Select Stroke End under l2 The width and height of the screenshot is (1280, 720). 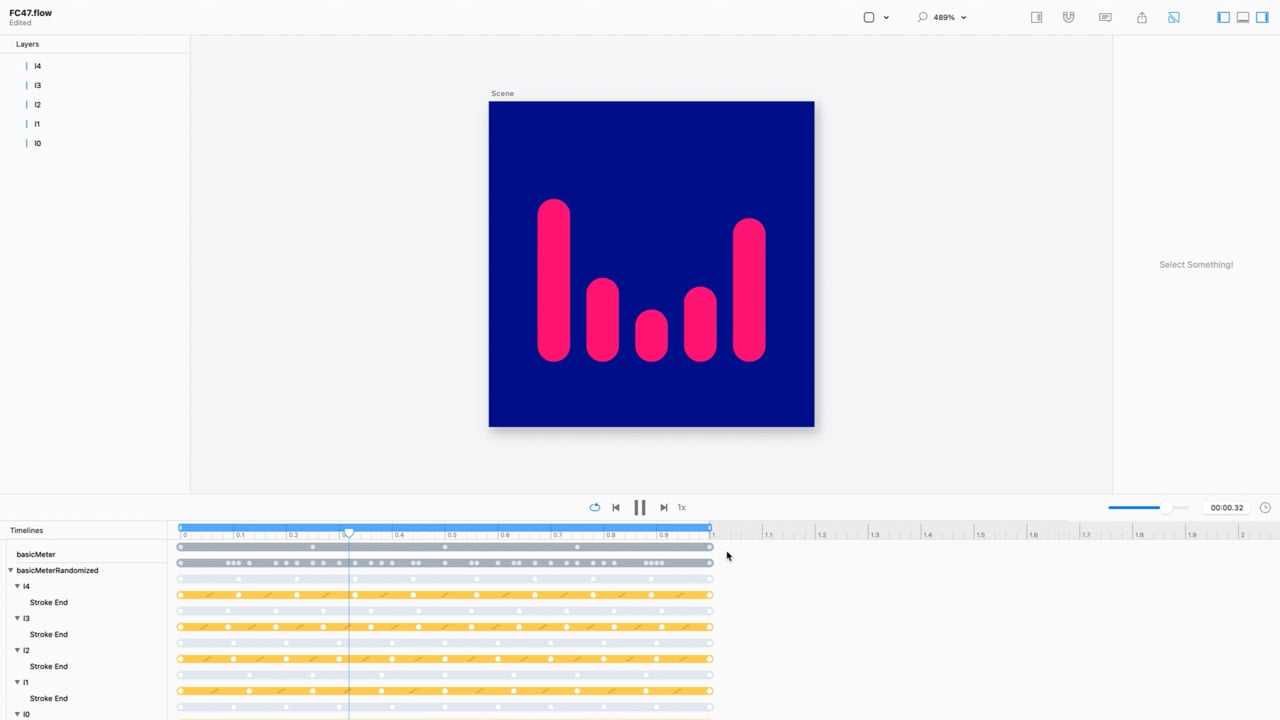point(49,666)
